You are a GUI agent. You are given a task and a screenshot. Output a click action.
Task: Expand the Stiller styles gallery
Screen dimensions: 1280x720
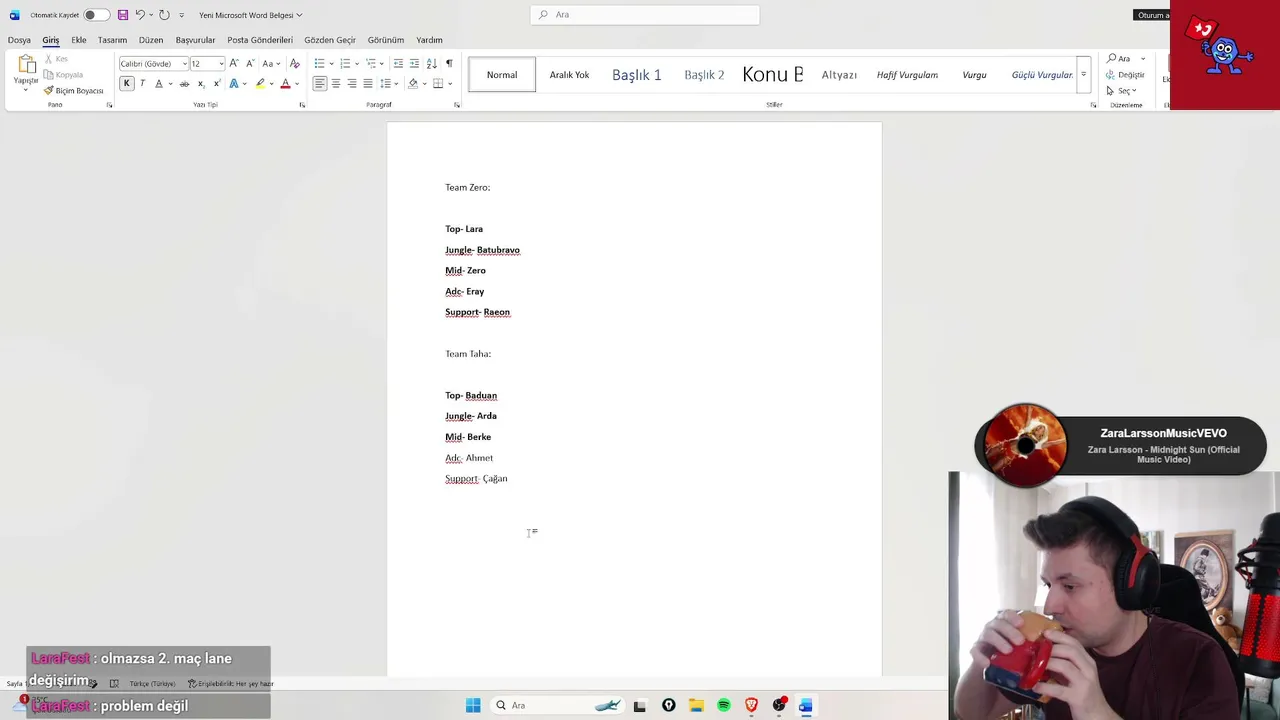coord(1083,75)
